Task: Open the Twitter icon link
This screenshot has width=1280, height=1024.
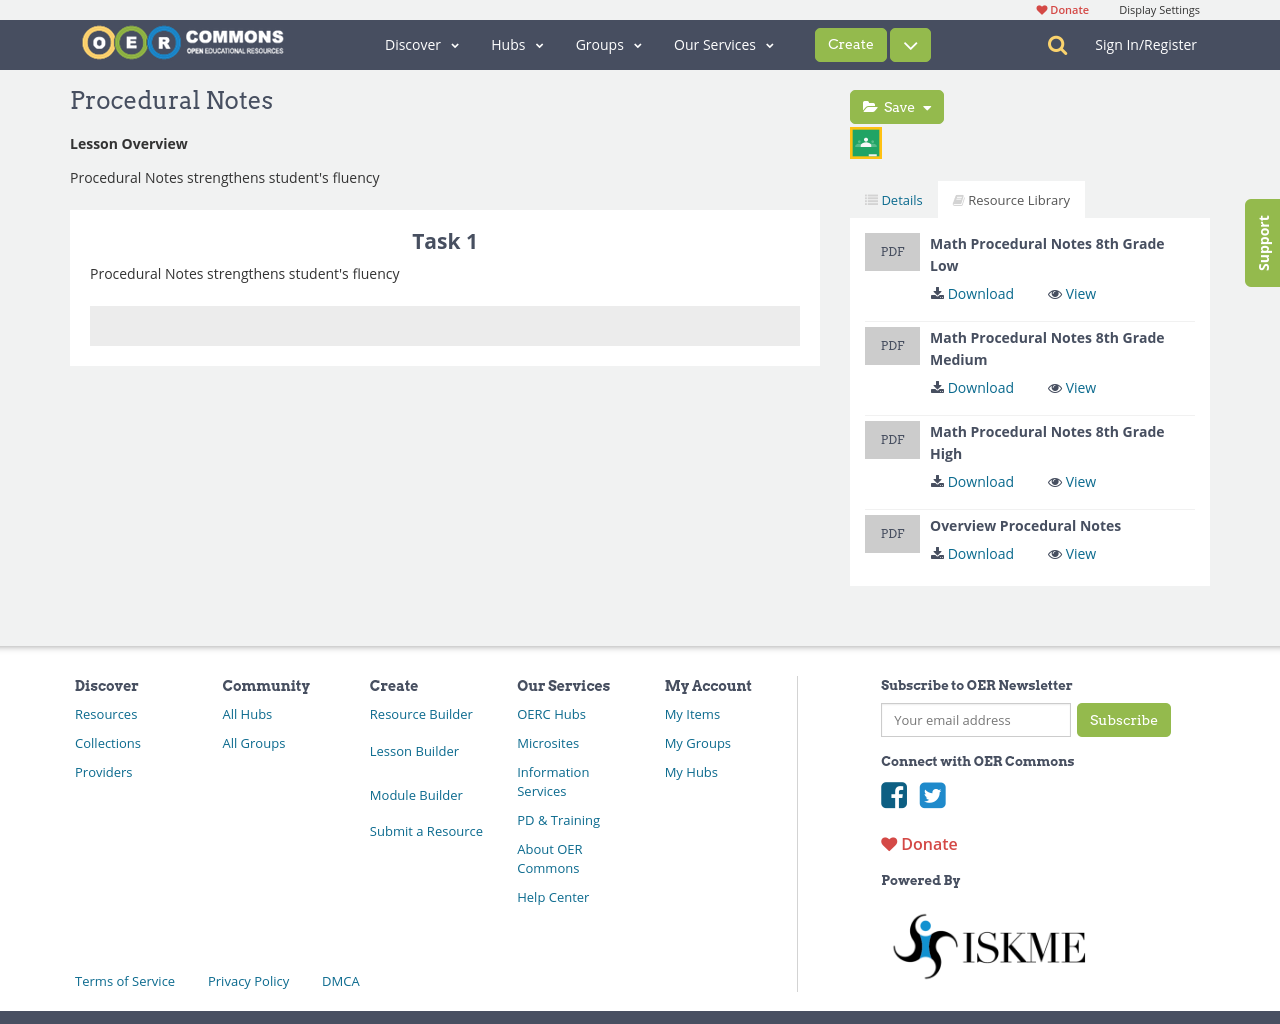Action: click(933, 795)
